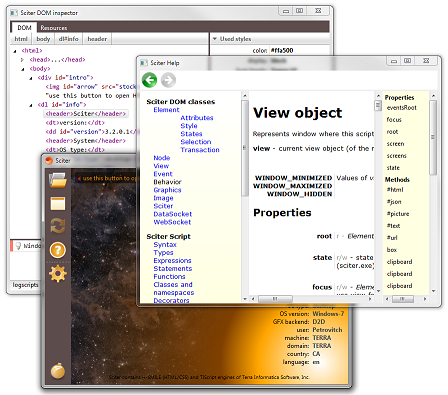Open the WebSocket link in Sciter Help
448x395 pixels.
point(172,222)
